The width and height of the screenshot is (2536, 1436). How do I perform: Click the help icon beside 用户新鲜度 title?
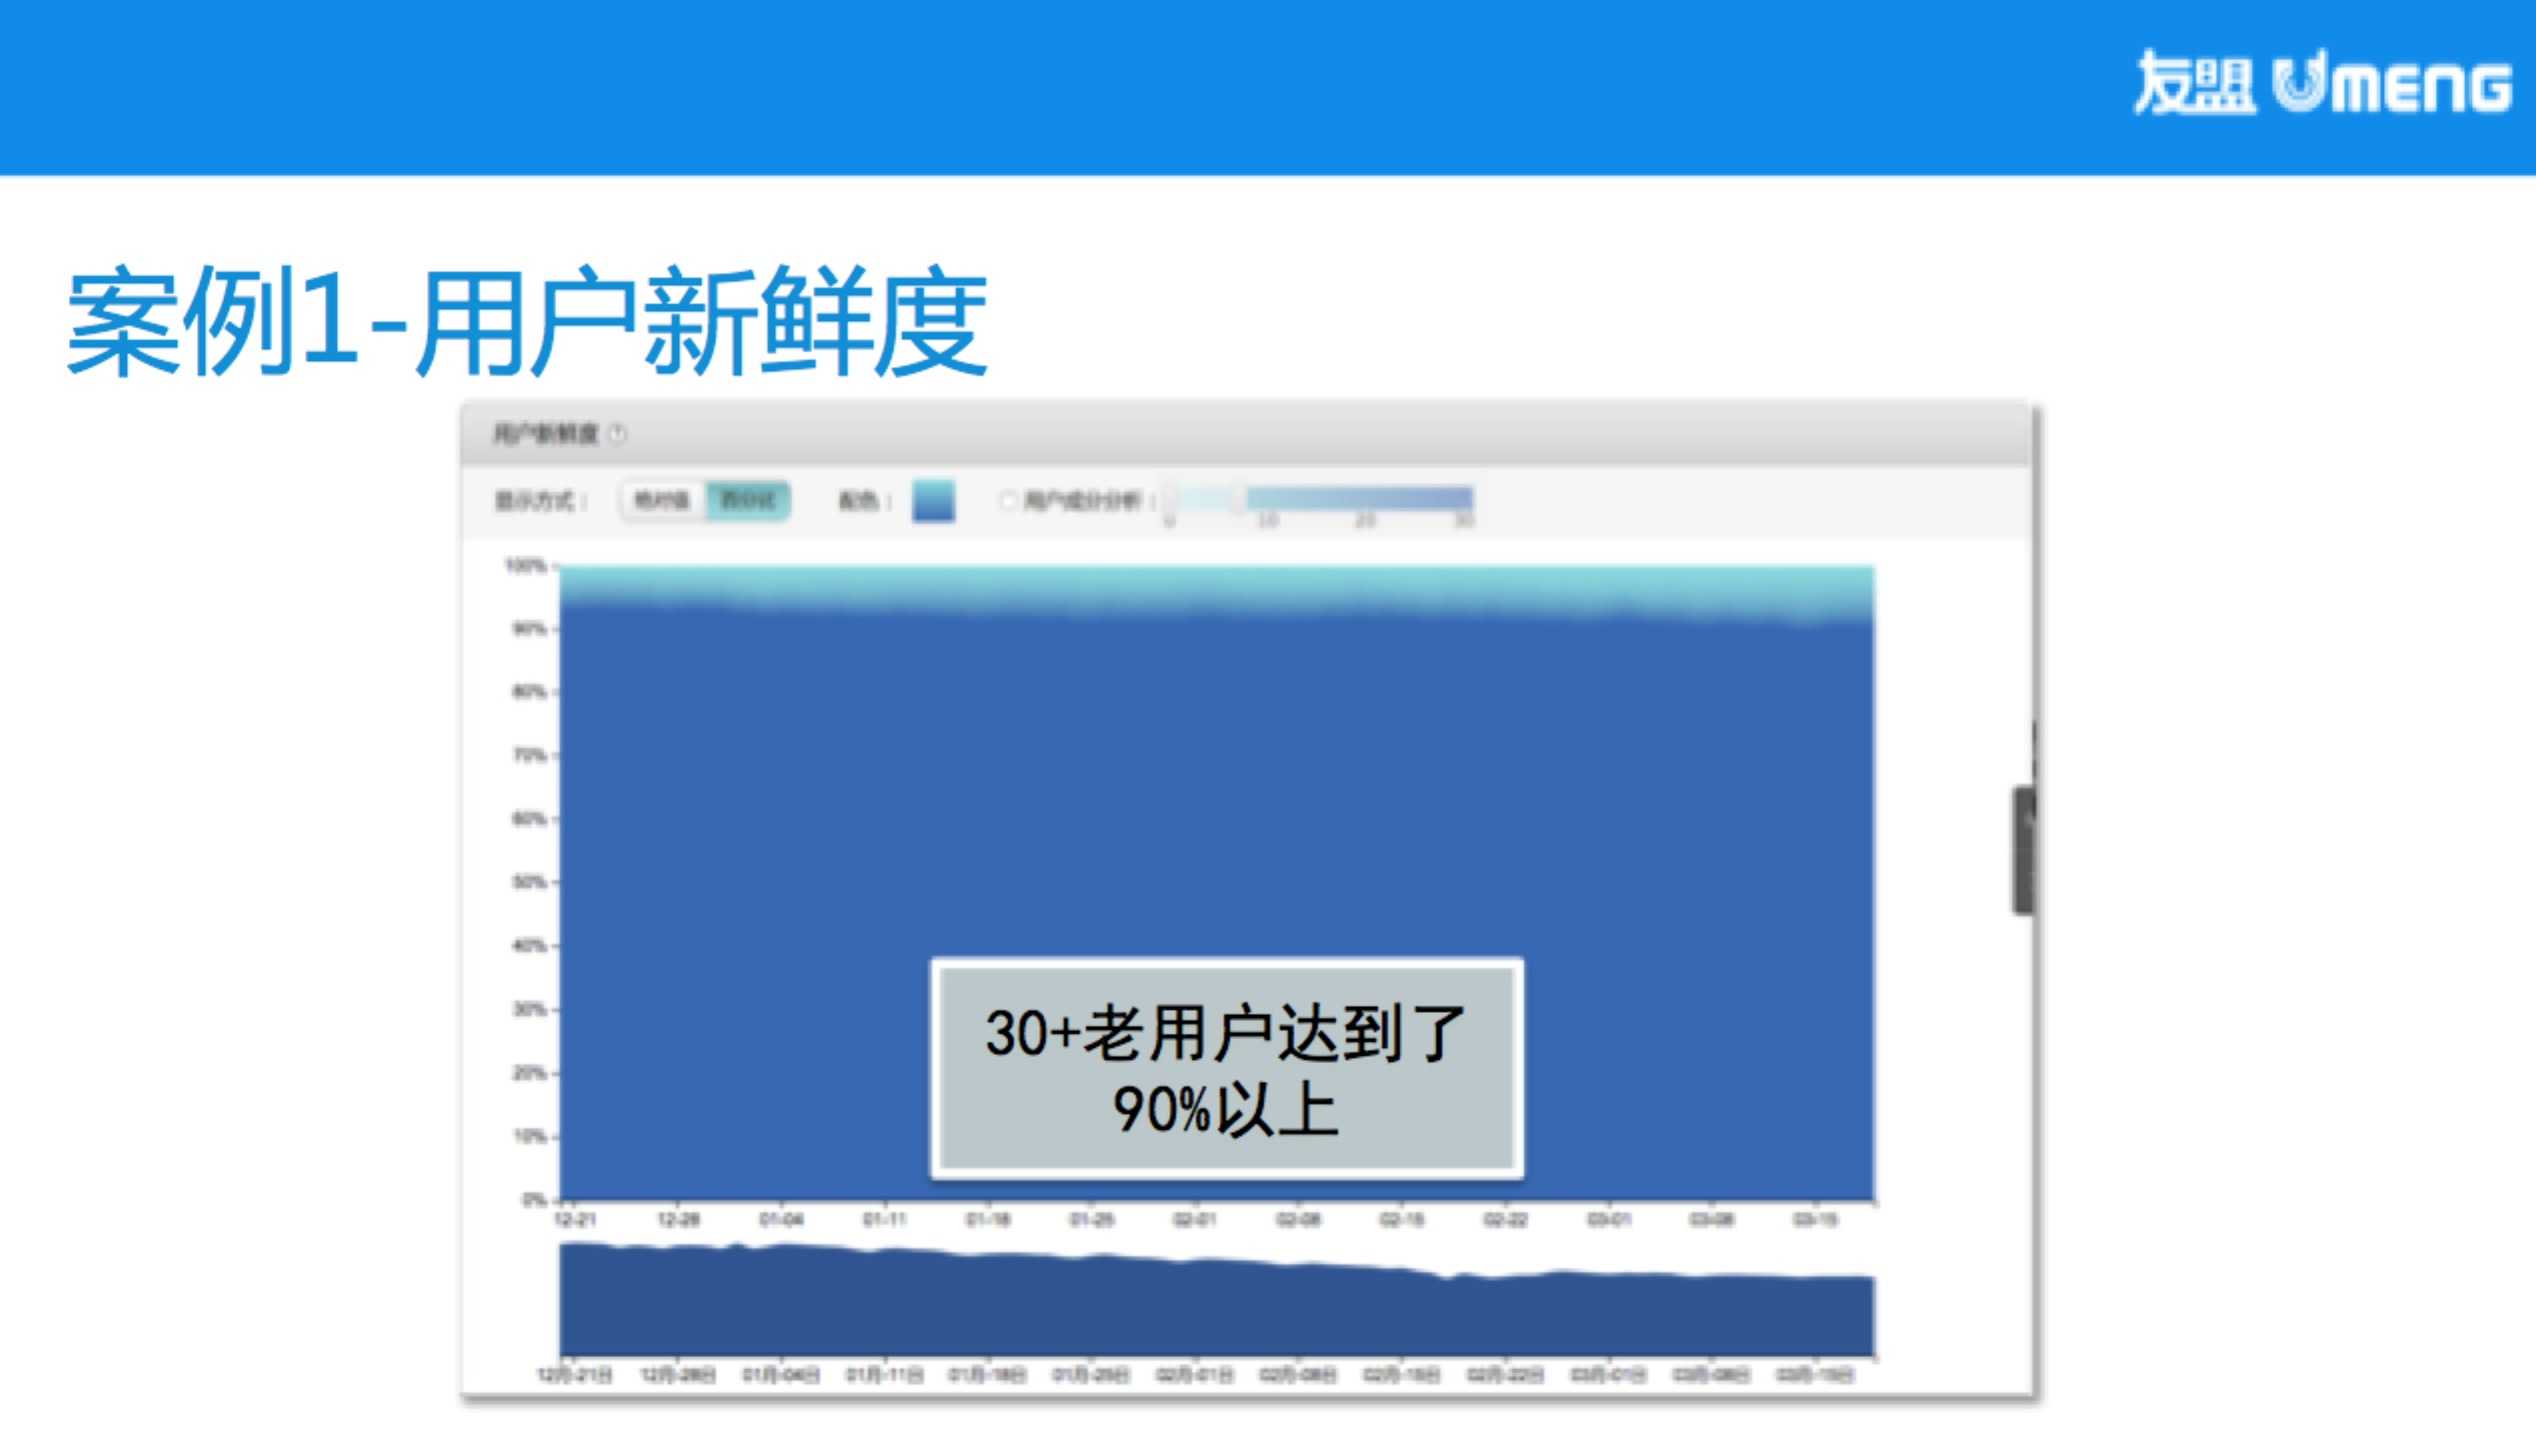618,433
